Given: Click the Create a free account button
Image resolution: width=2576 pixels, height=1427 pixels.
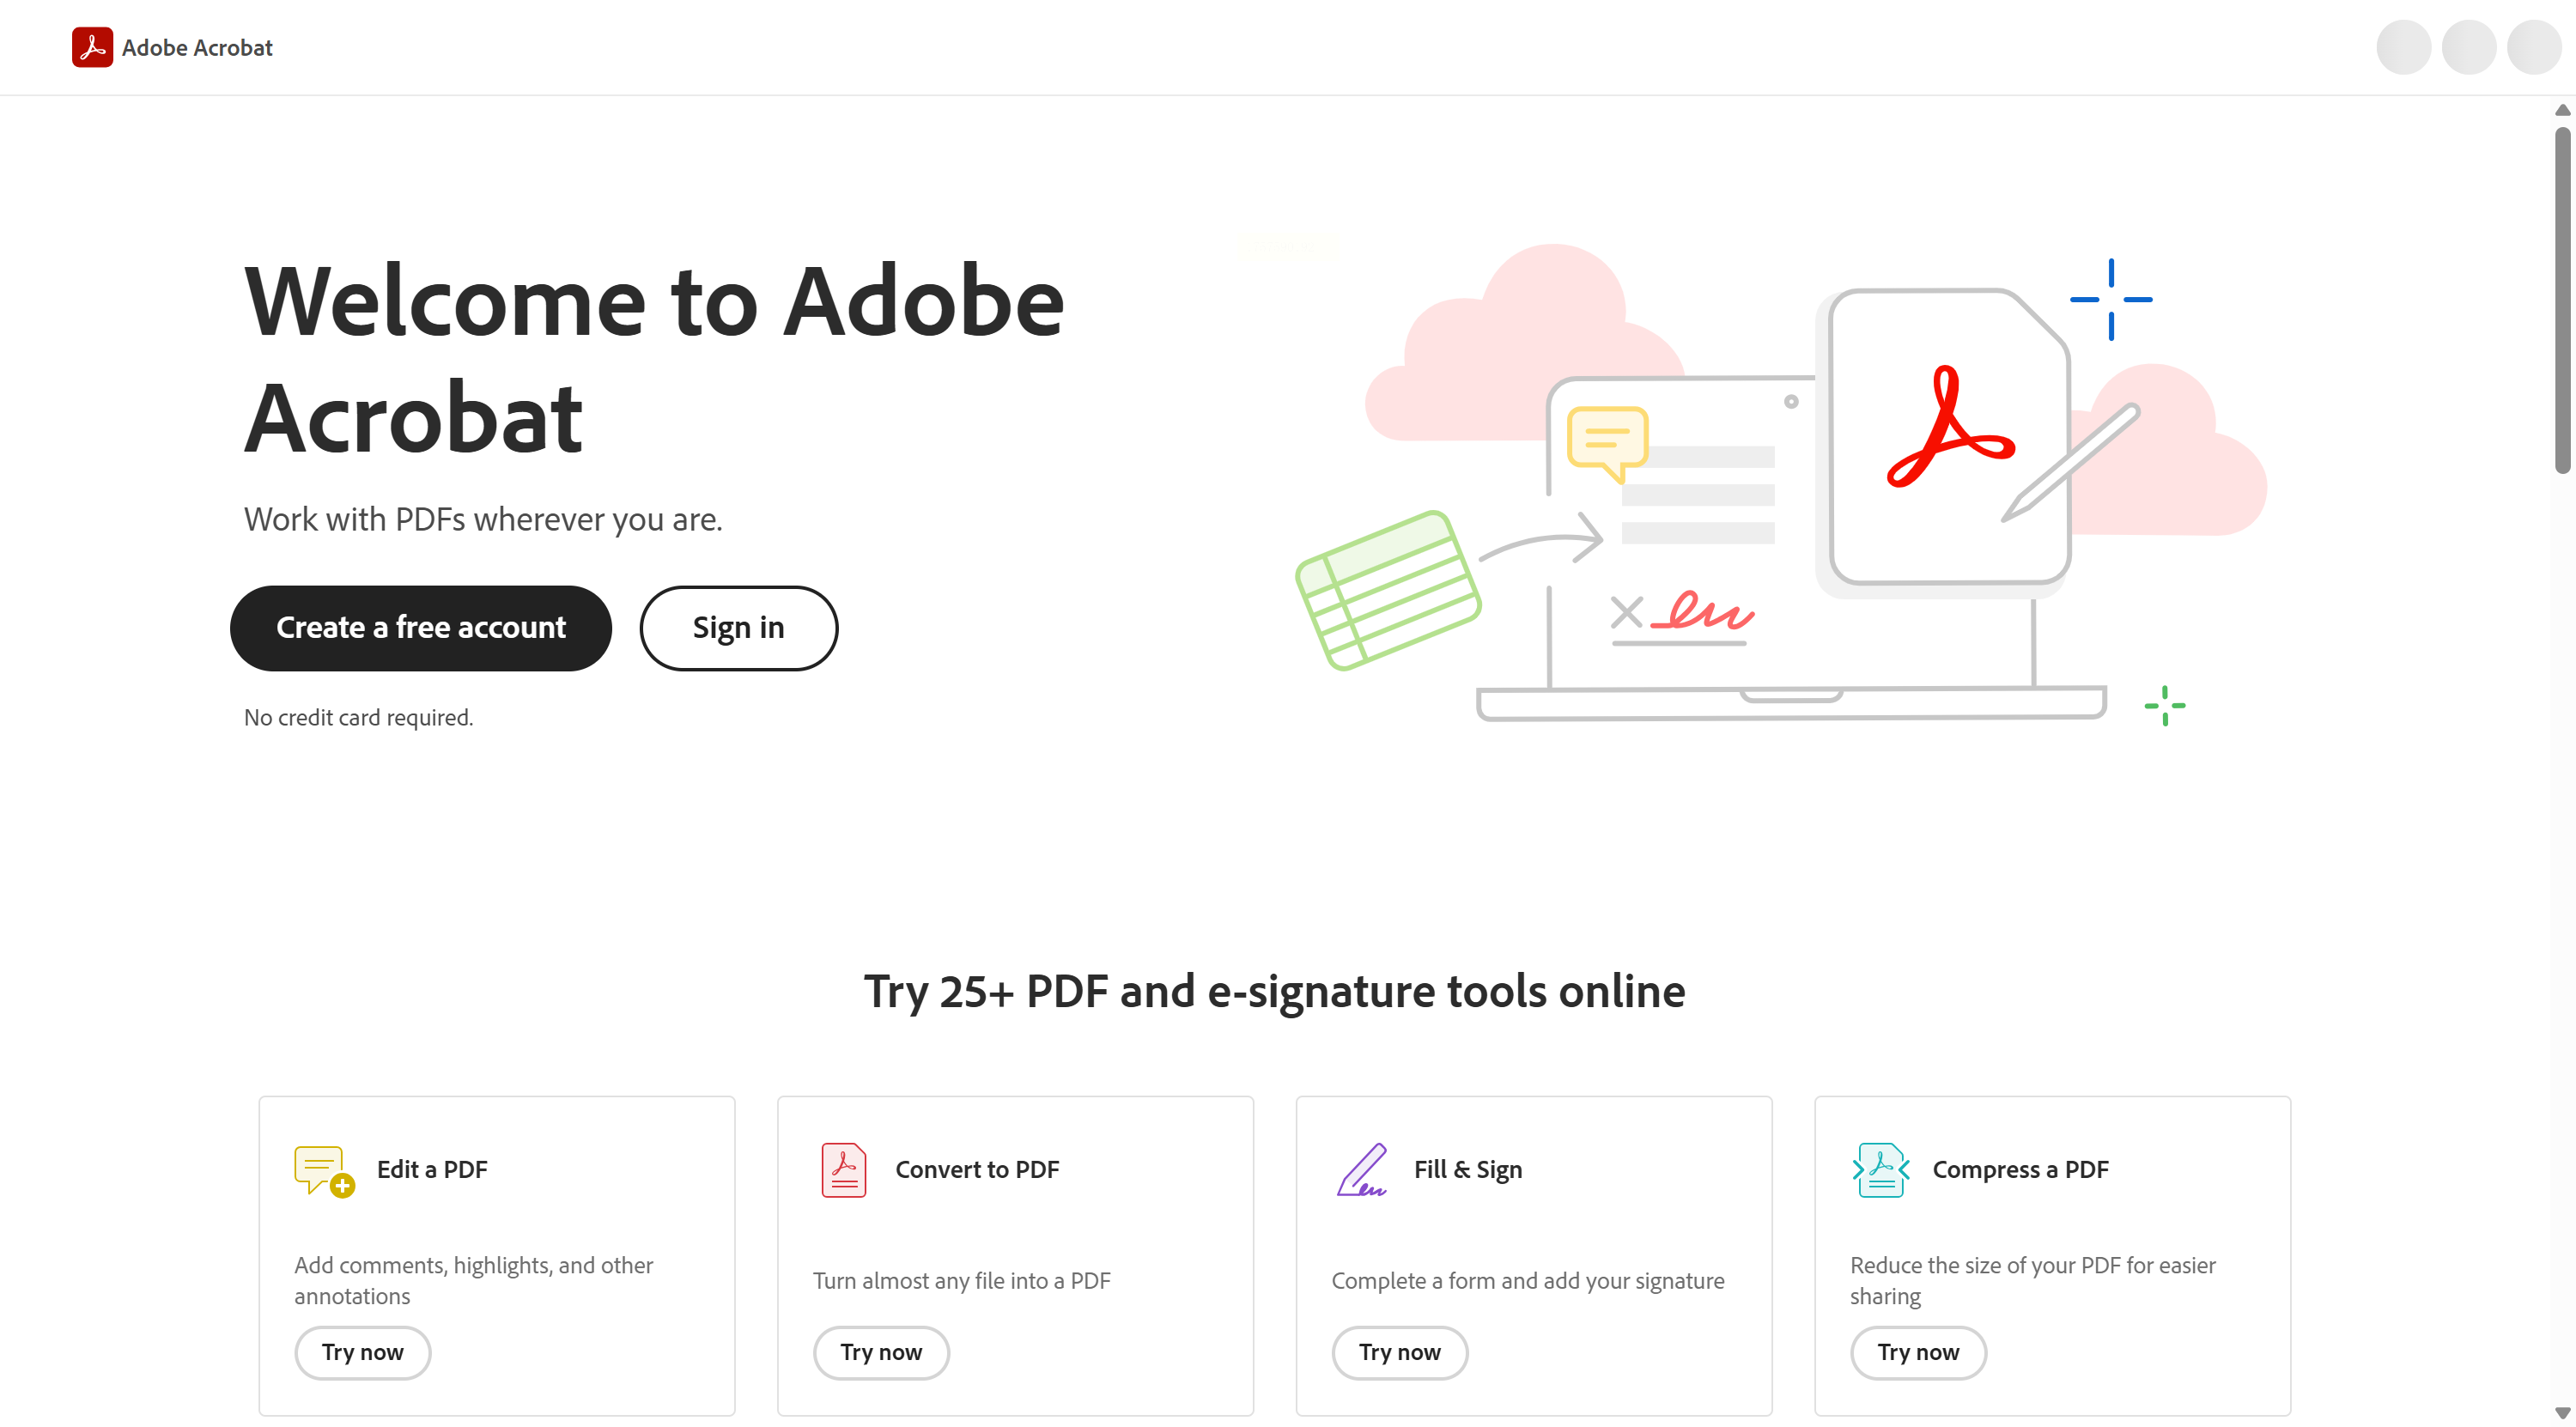Looking at the screenshot, I should point(421,628).
